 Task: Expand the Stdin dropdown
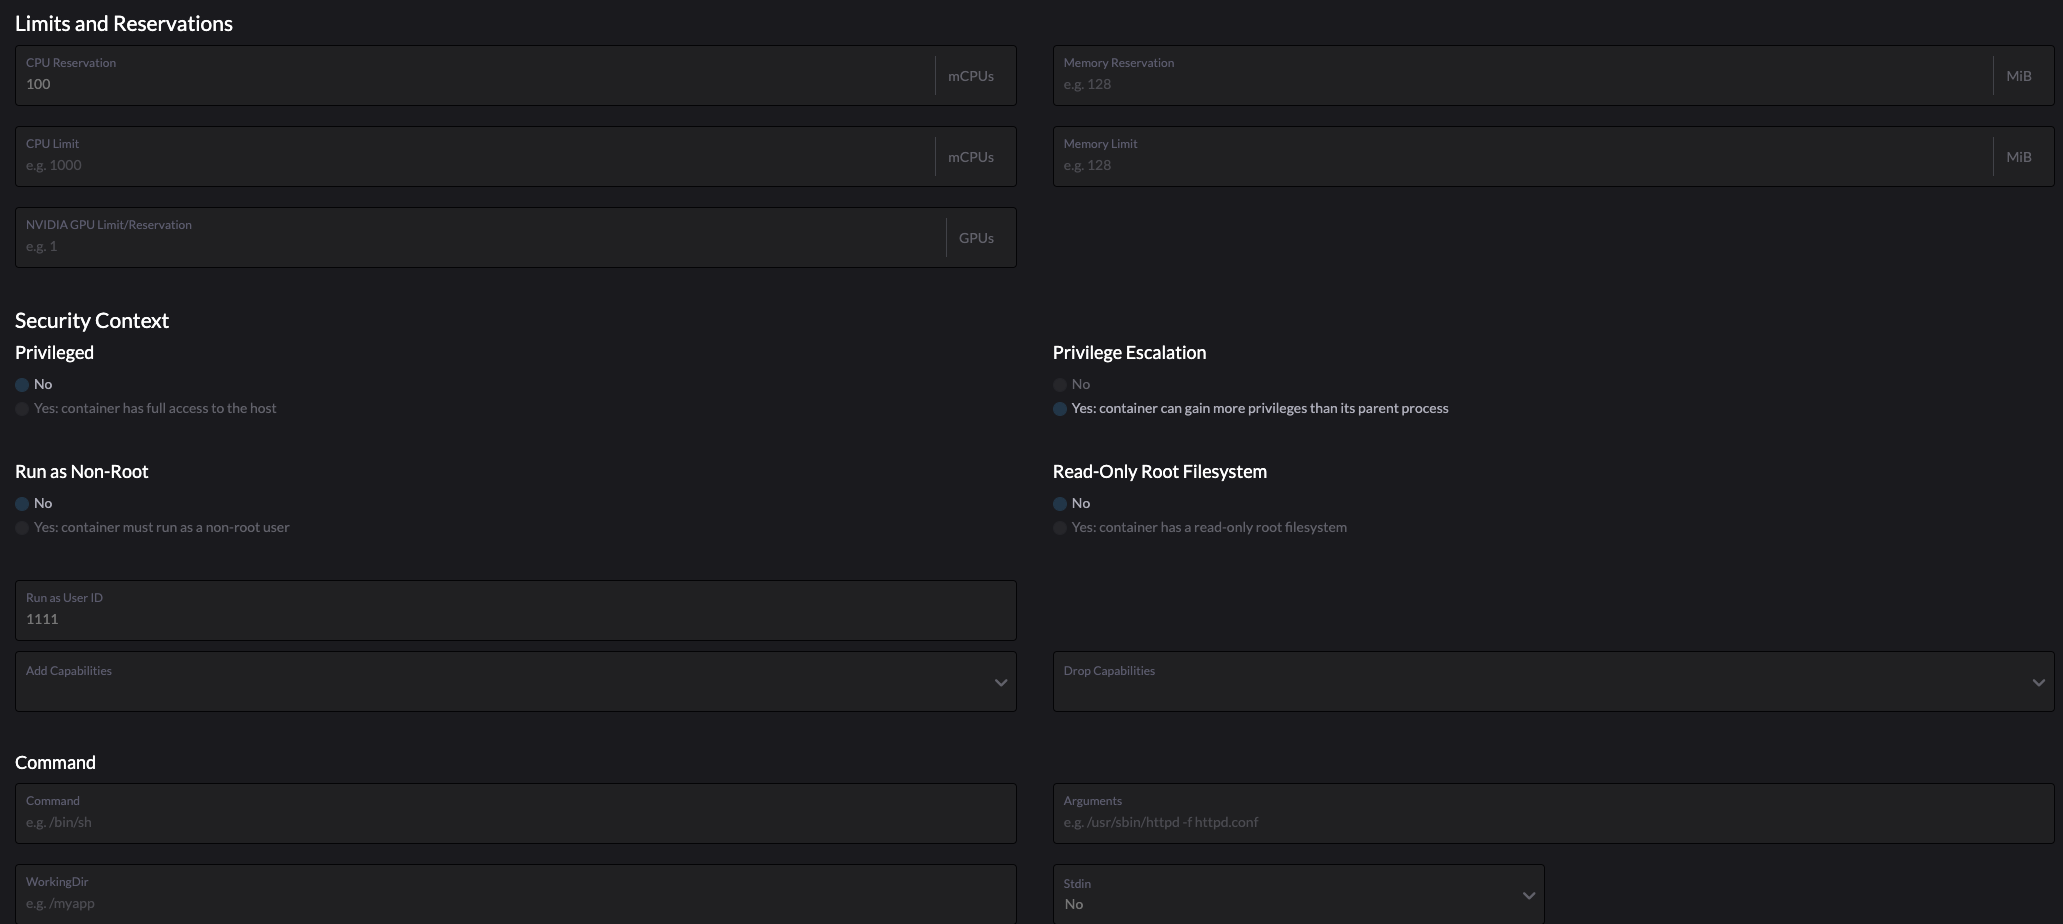[1527, 895]
